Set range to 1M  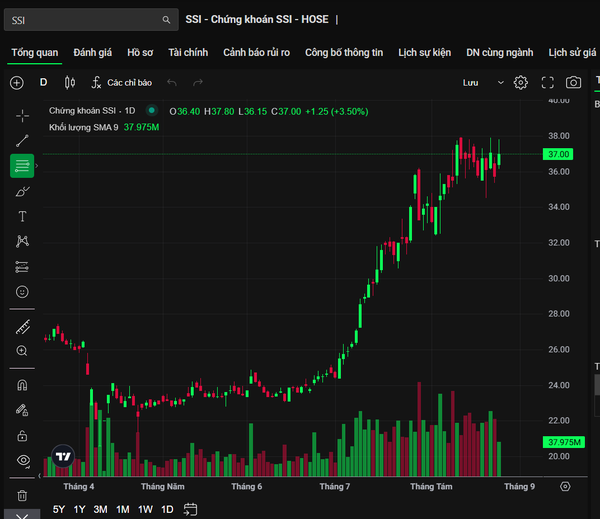coord(122,509)
